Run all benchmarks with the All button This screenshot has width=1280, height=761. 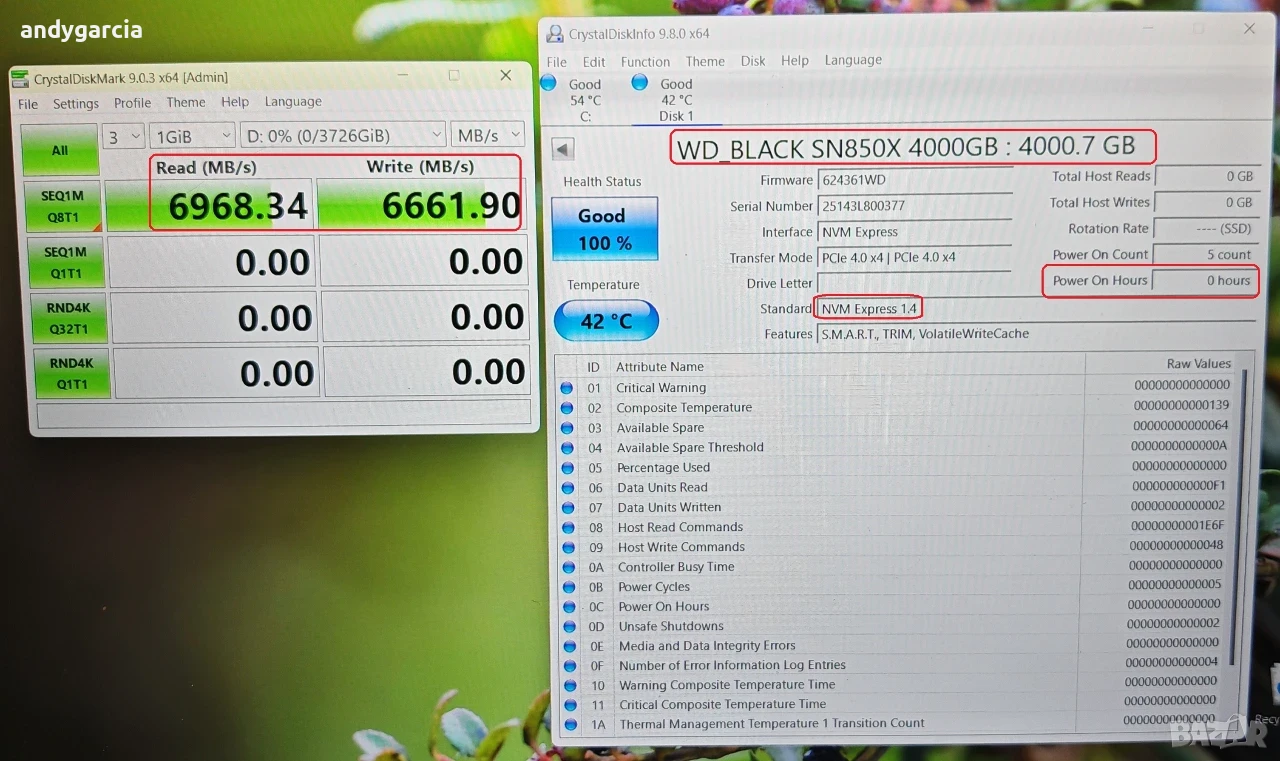[x=59, y=150]
